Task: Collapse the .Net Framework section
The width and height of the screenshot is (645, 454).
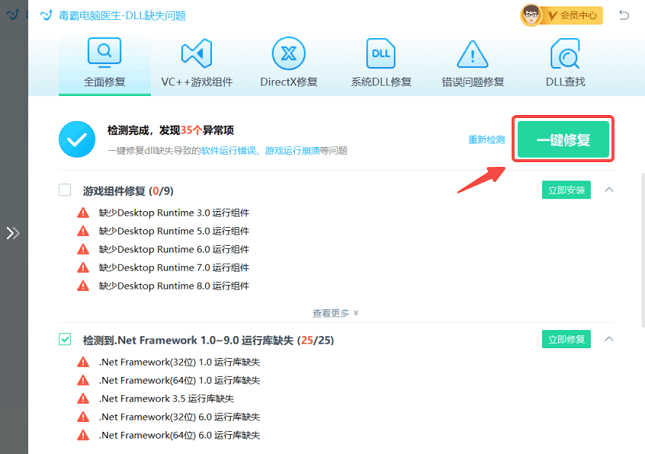Action: coord(609,339)
